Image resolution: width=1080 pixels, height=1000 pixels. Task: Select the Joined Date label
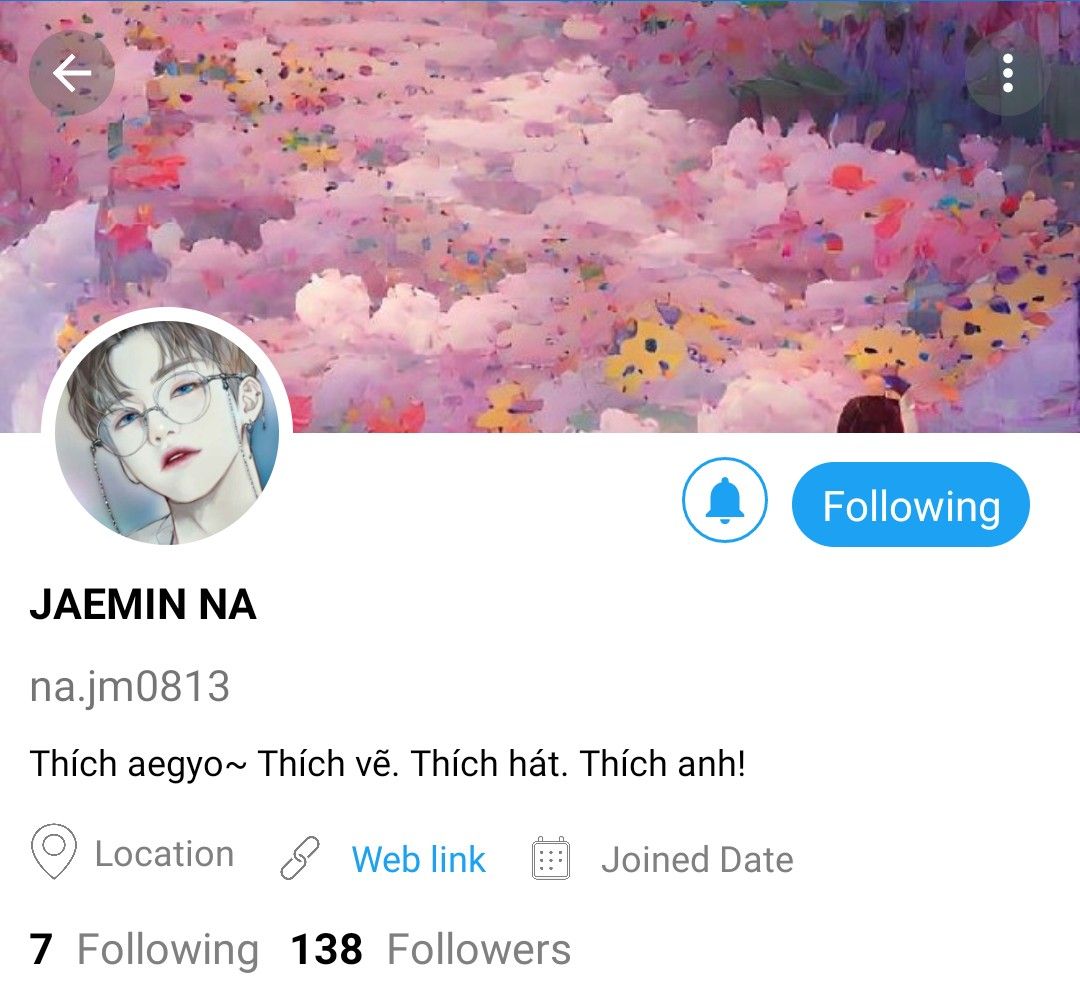point(697,860)
